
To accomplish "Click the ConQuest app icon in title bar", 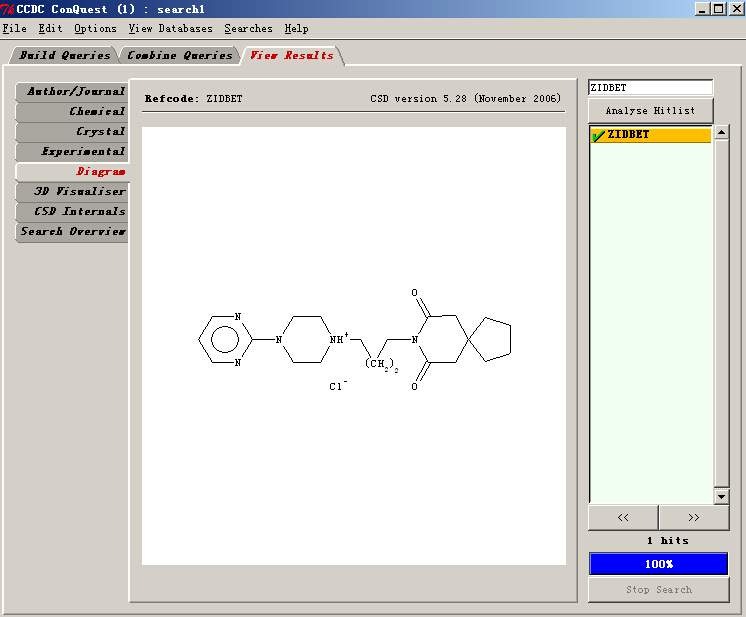I will (x=8, y=9).
